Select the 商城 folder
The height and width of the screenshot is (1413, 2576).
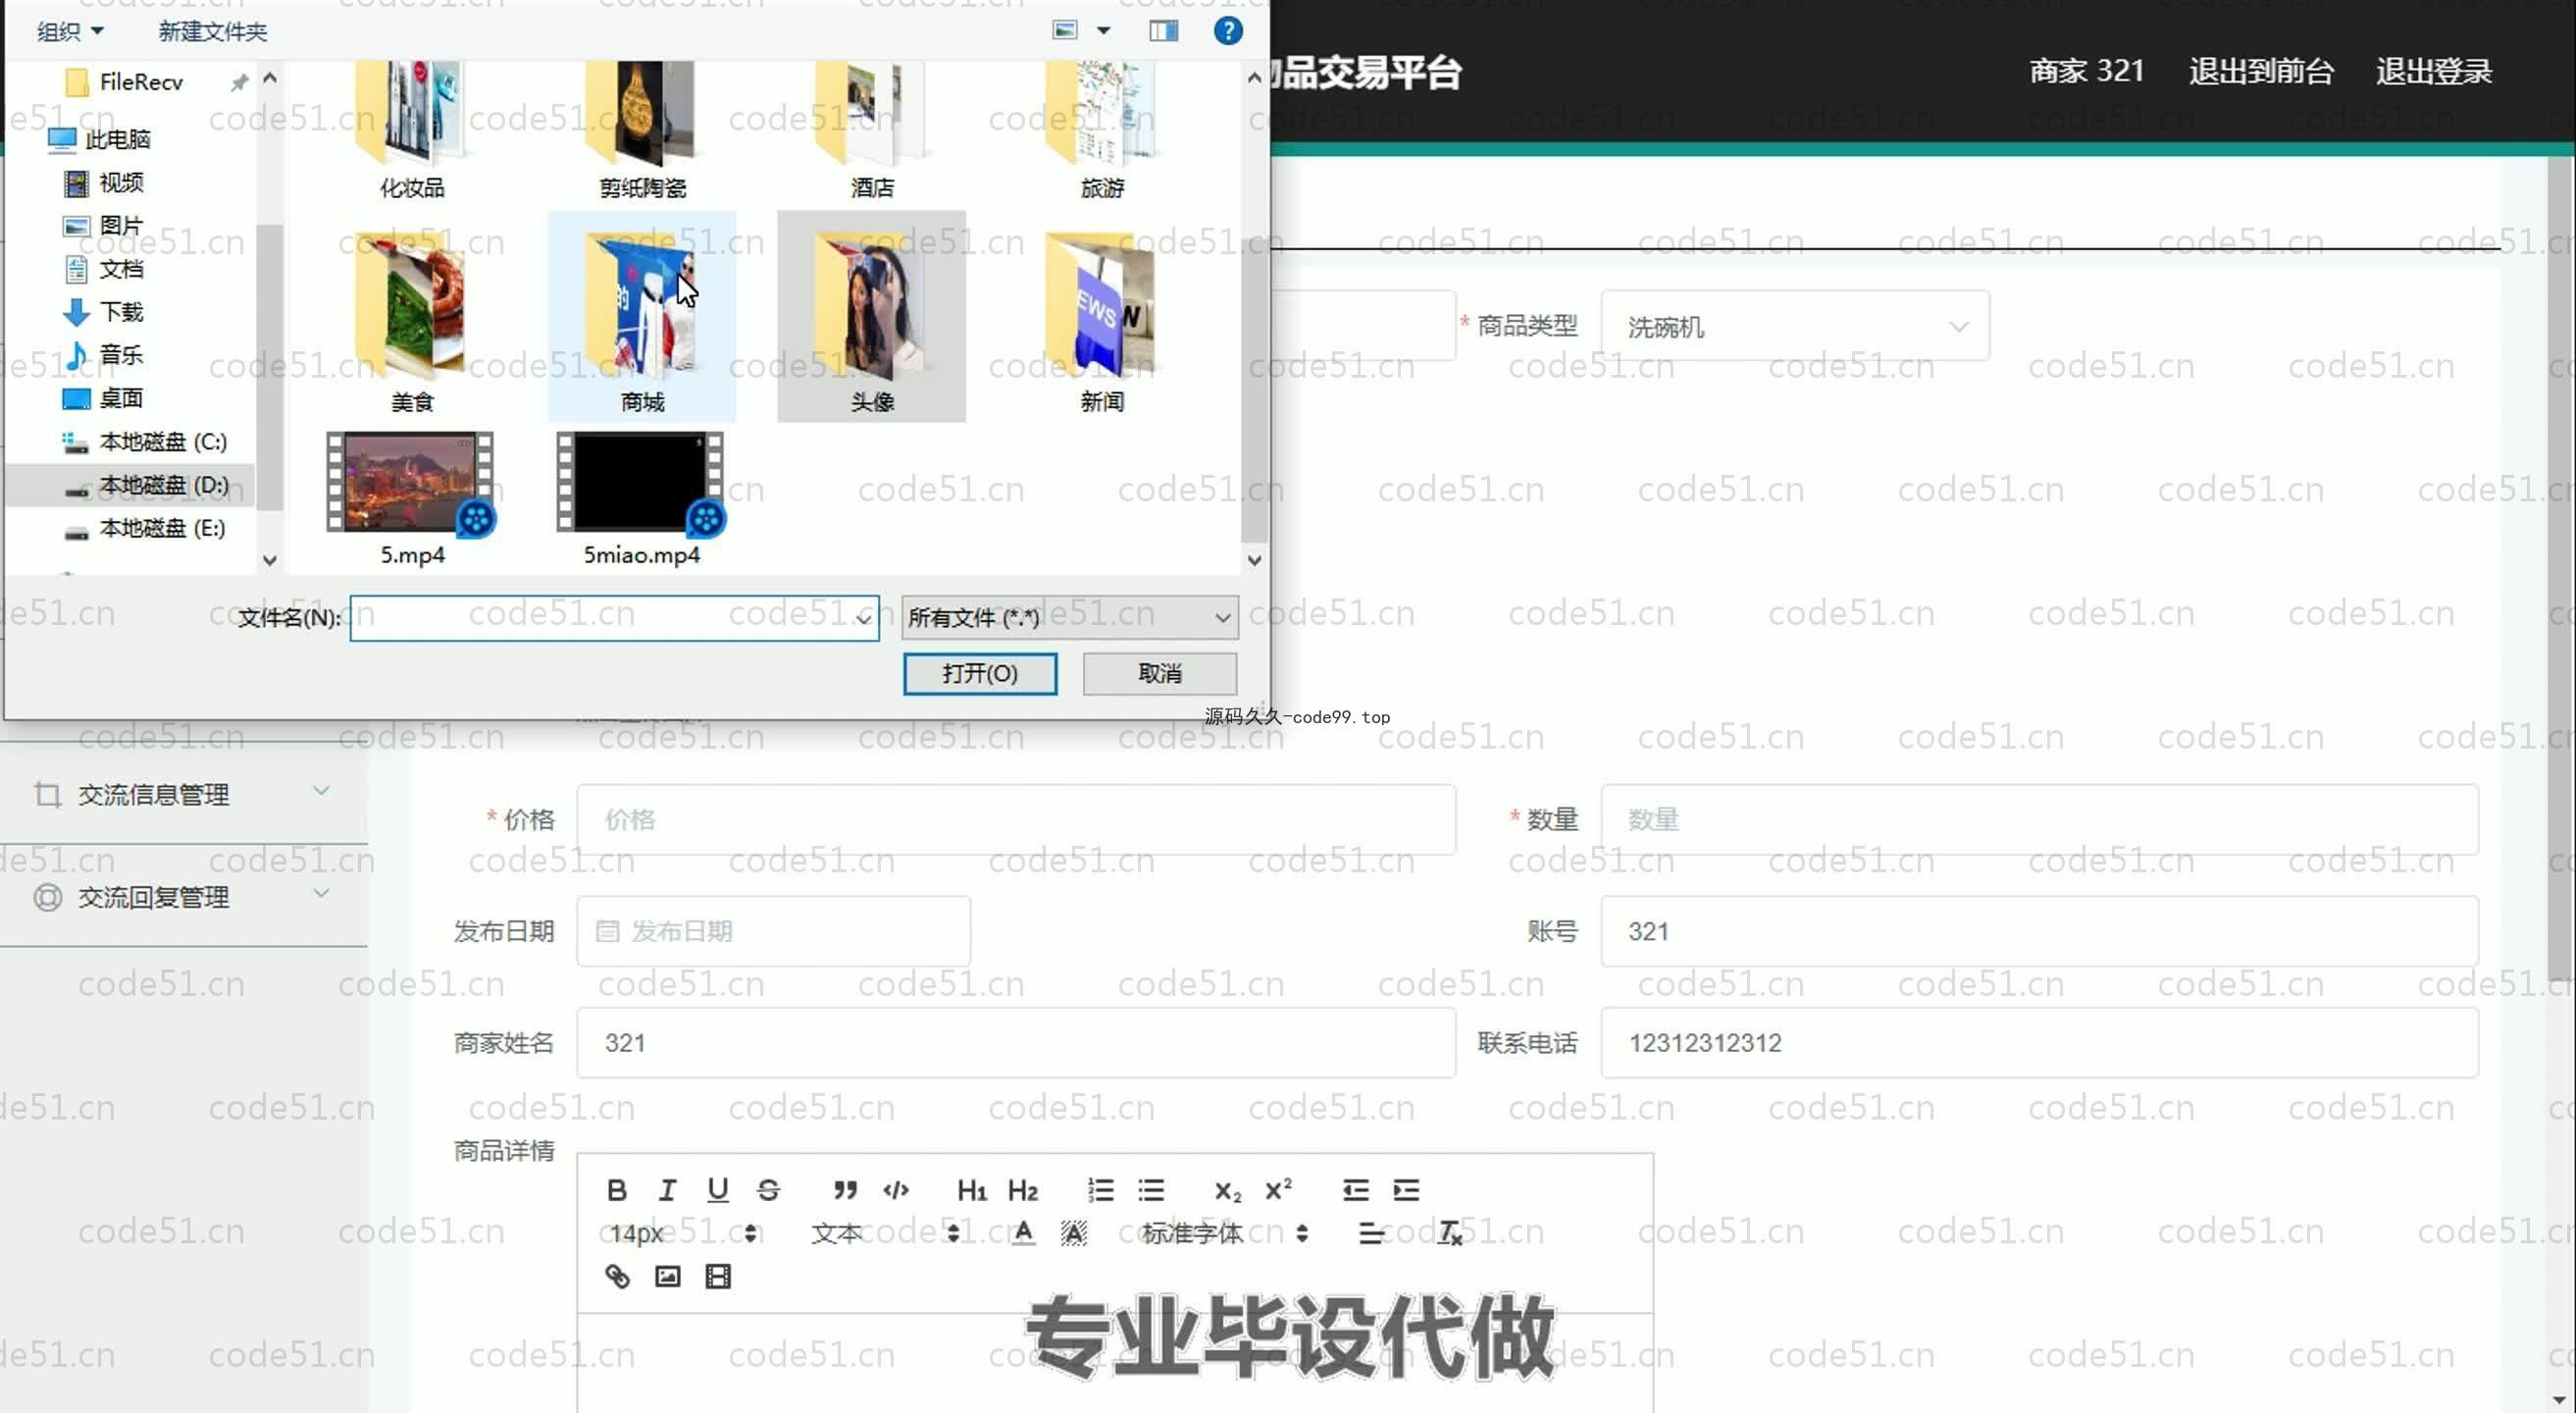641,316
